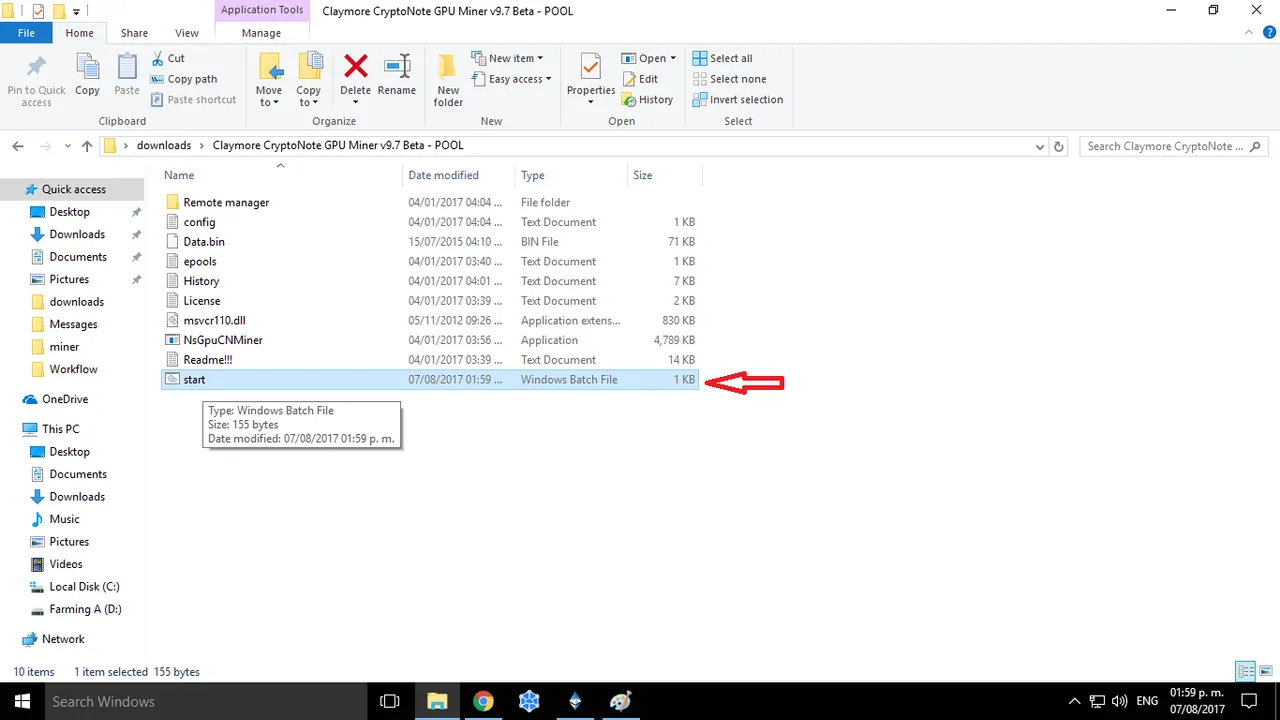
Task: Sort by the Name column header
Action: (x=280, y=175)
